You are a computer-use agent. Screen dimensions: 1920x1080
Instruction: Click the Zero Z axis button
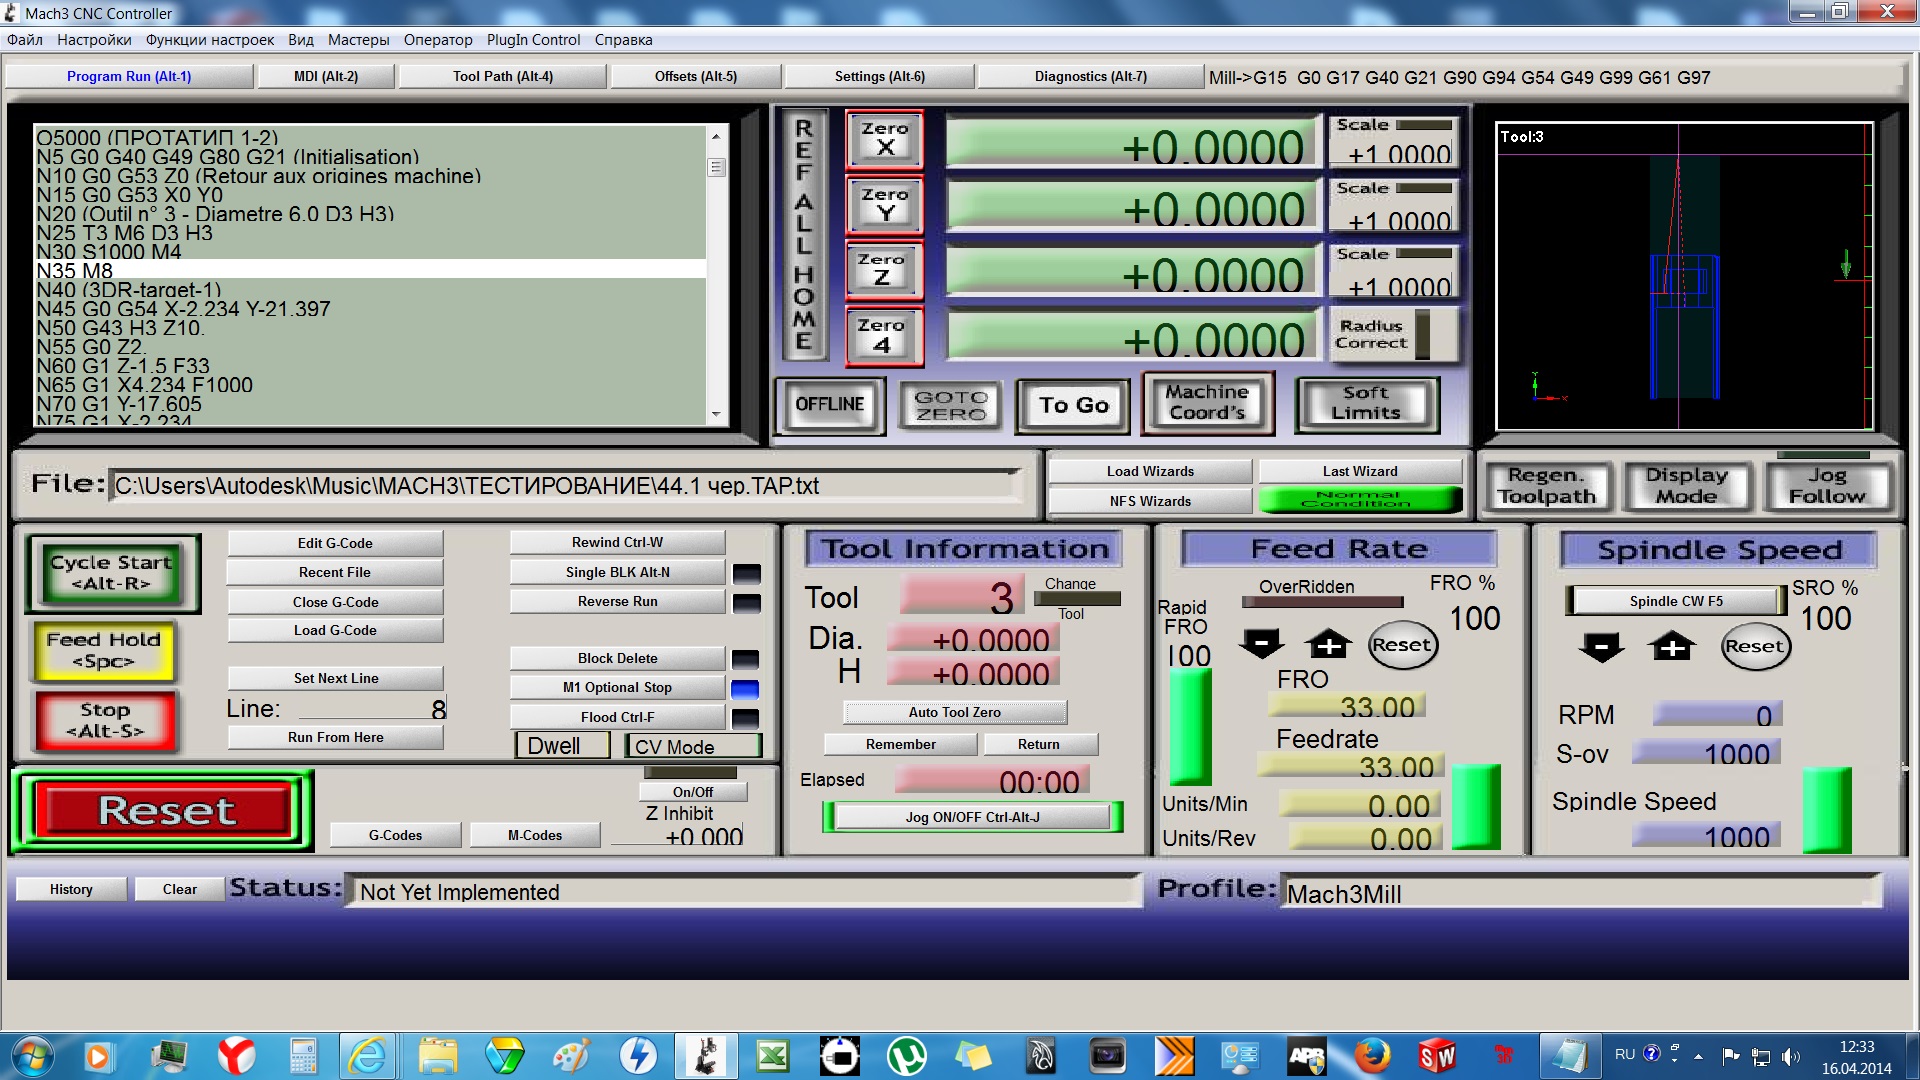(x=884, y=269)
